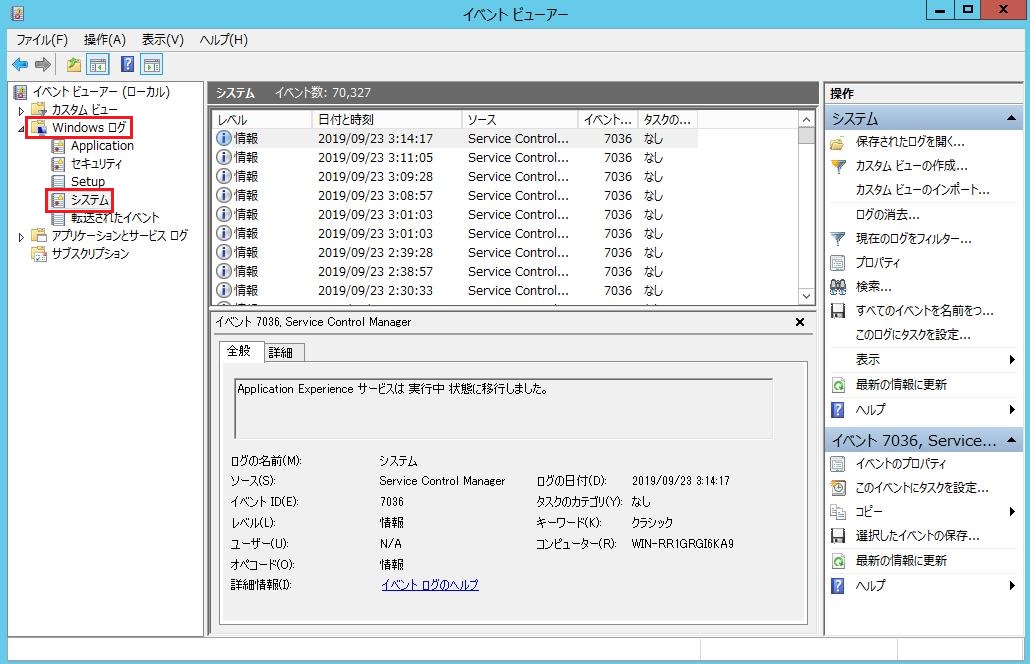
Task: Click カスタム ビューのインポート… action
Action: (x=922, y=190)
